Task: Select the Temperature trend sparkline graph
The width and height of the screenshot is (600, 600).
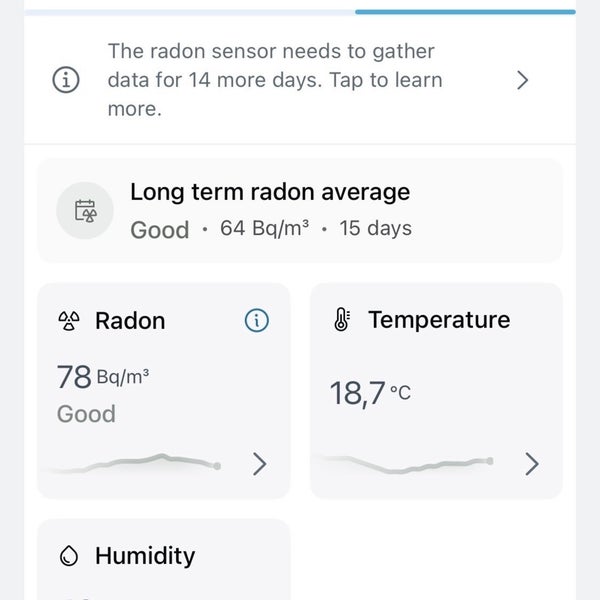Action: point(404,463)
